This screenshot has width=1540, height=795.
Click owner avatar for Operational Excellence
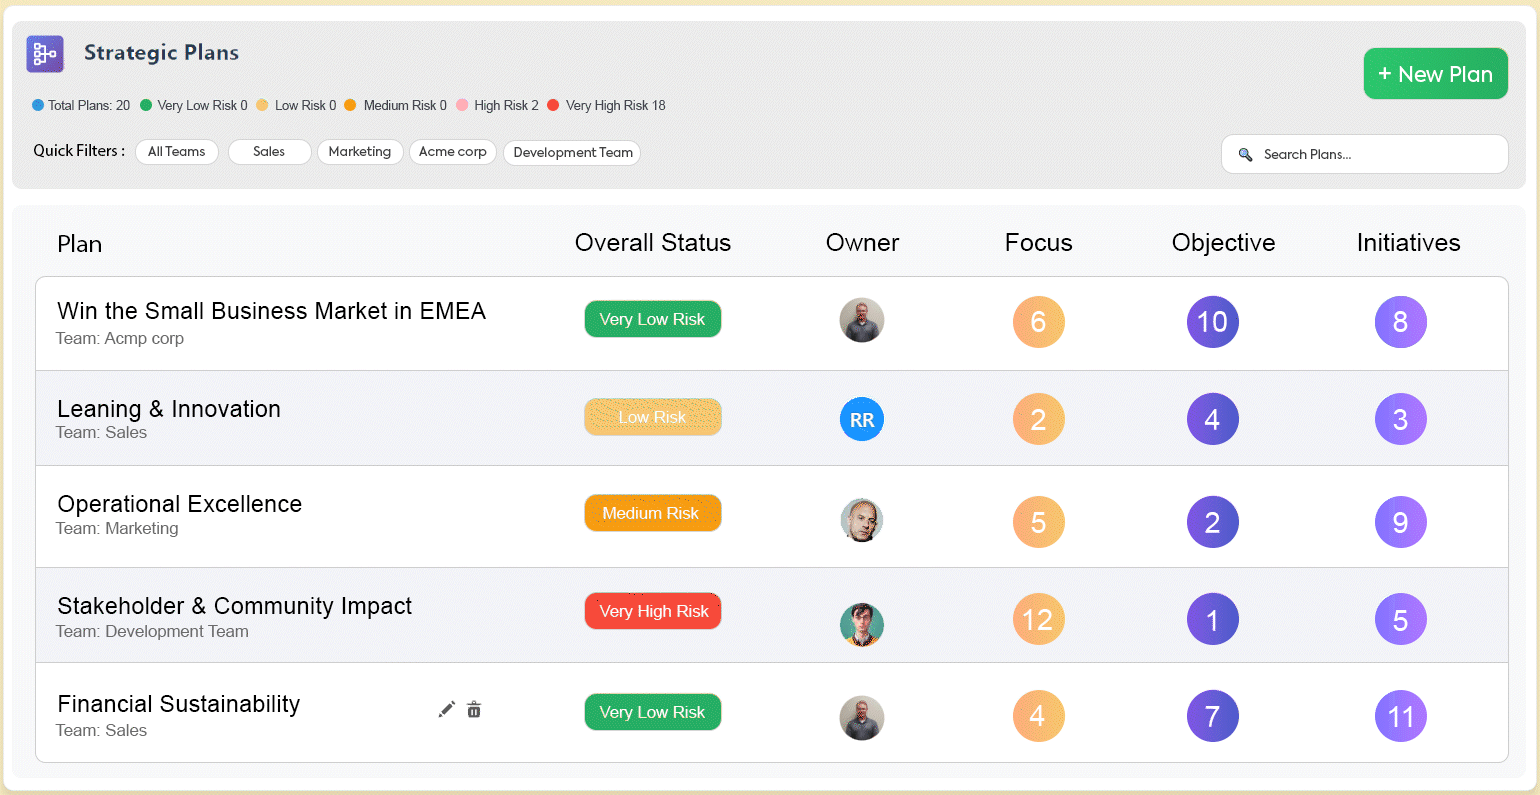[862, 520]
